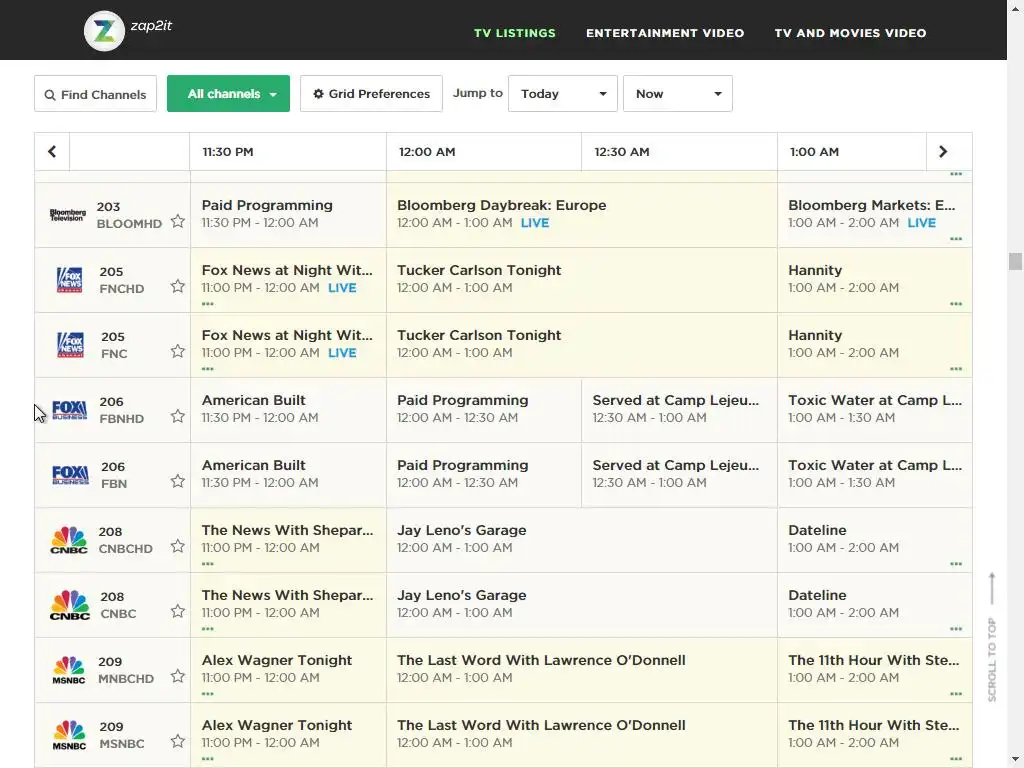This screenshot has height=768, width=1024.
Task: Click the page vertical scrollbar thumb
Action: point(1015,261)
